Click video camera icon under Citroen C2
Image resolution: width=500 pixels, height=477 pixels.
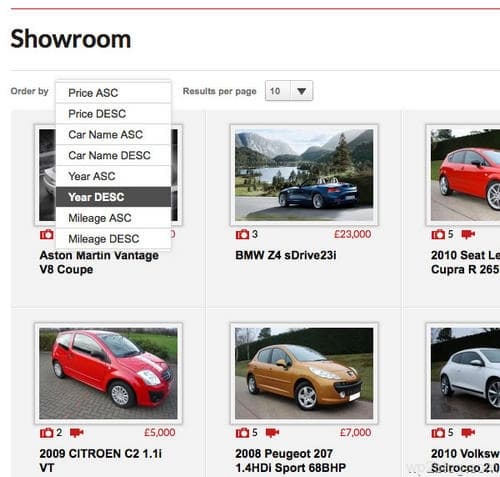coord(77,433)
